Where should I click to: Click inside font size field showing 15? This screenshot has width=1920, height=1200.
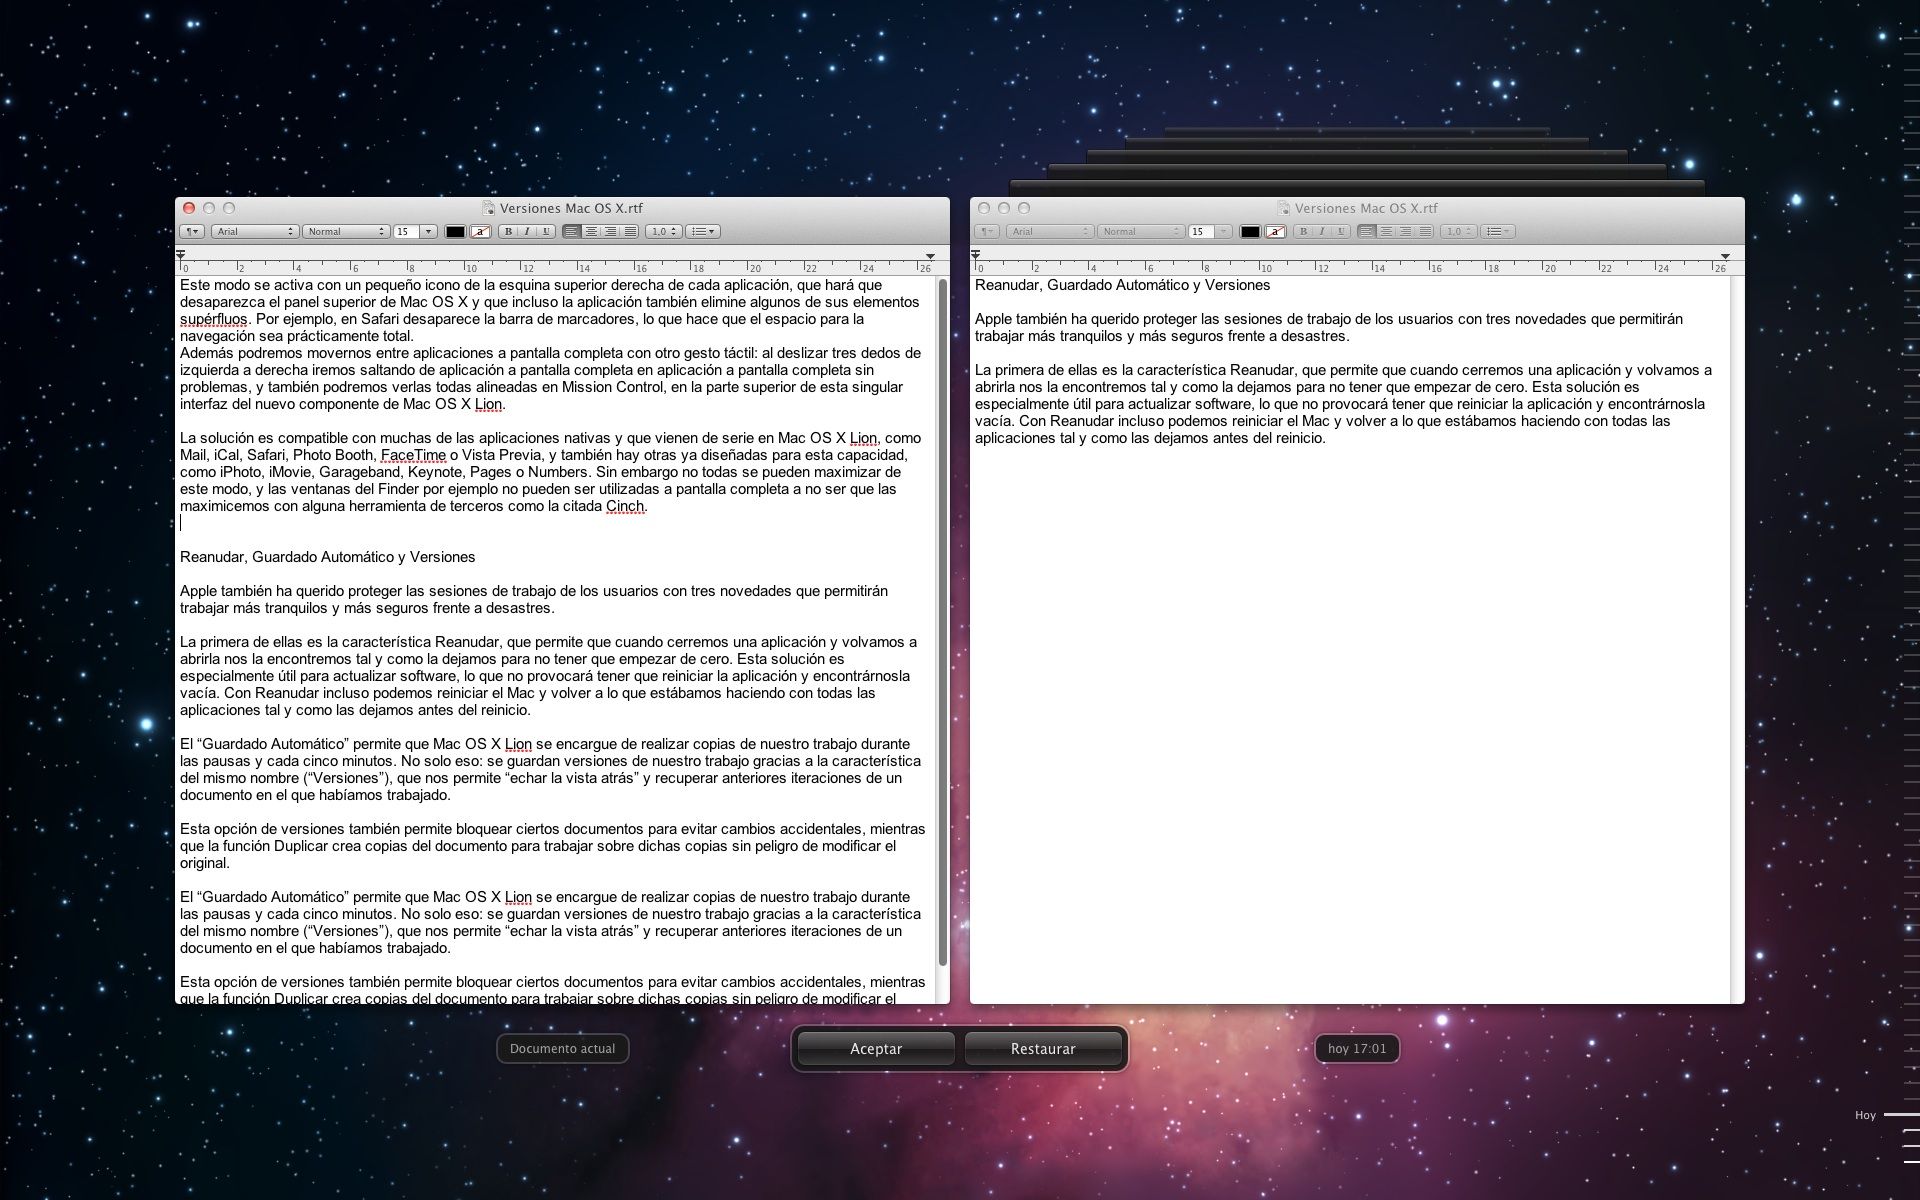coord(405,232)
